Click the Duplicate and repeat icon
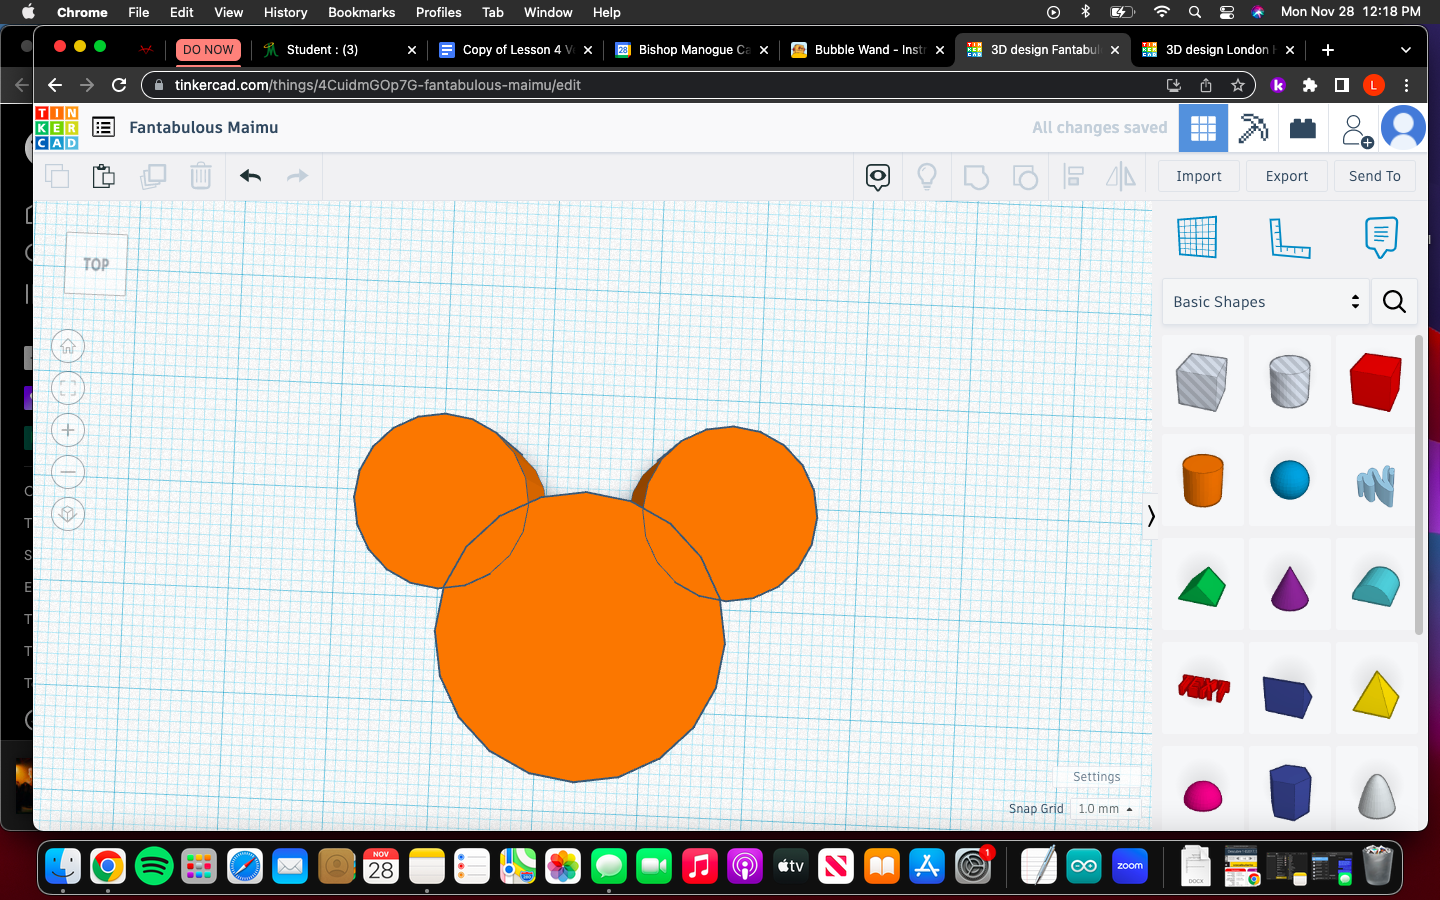 153,177
